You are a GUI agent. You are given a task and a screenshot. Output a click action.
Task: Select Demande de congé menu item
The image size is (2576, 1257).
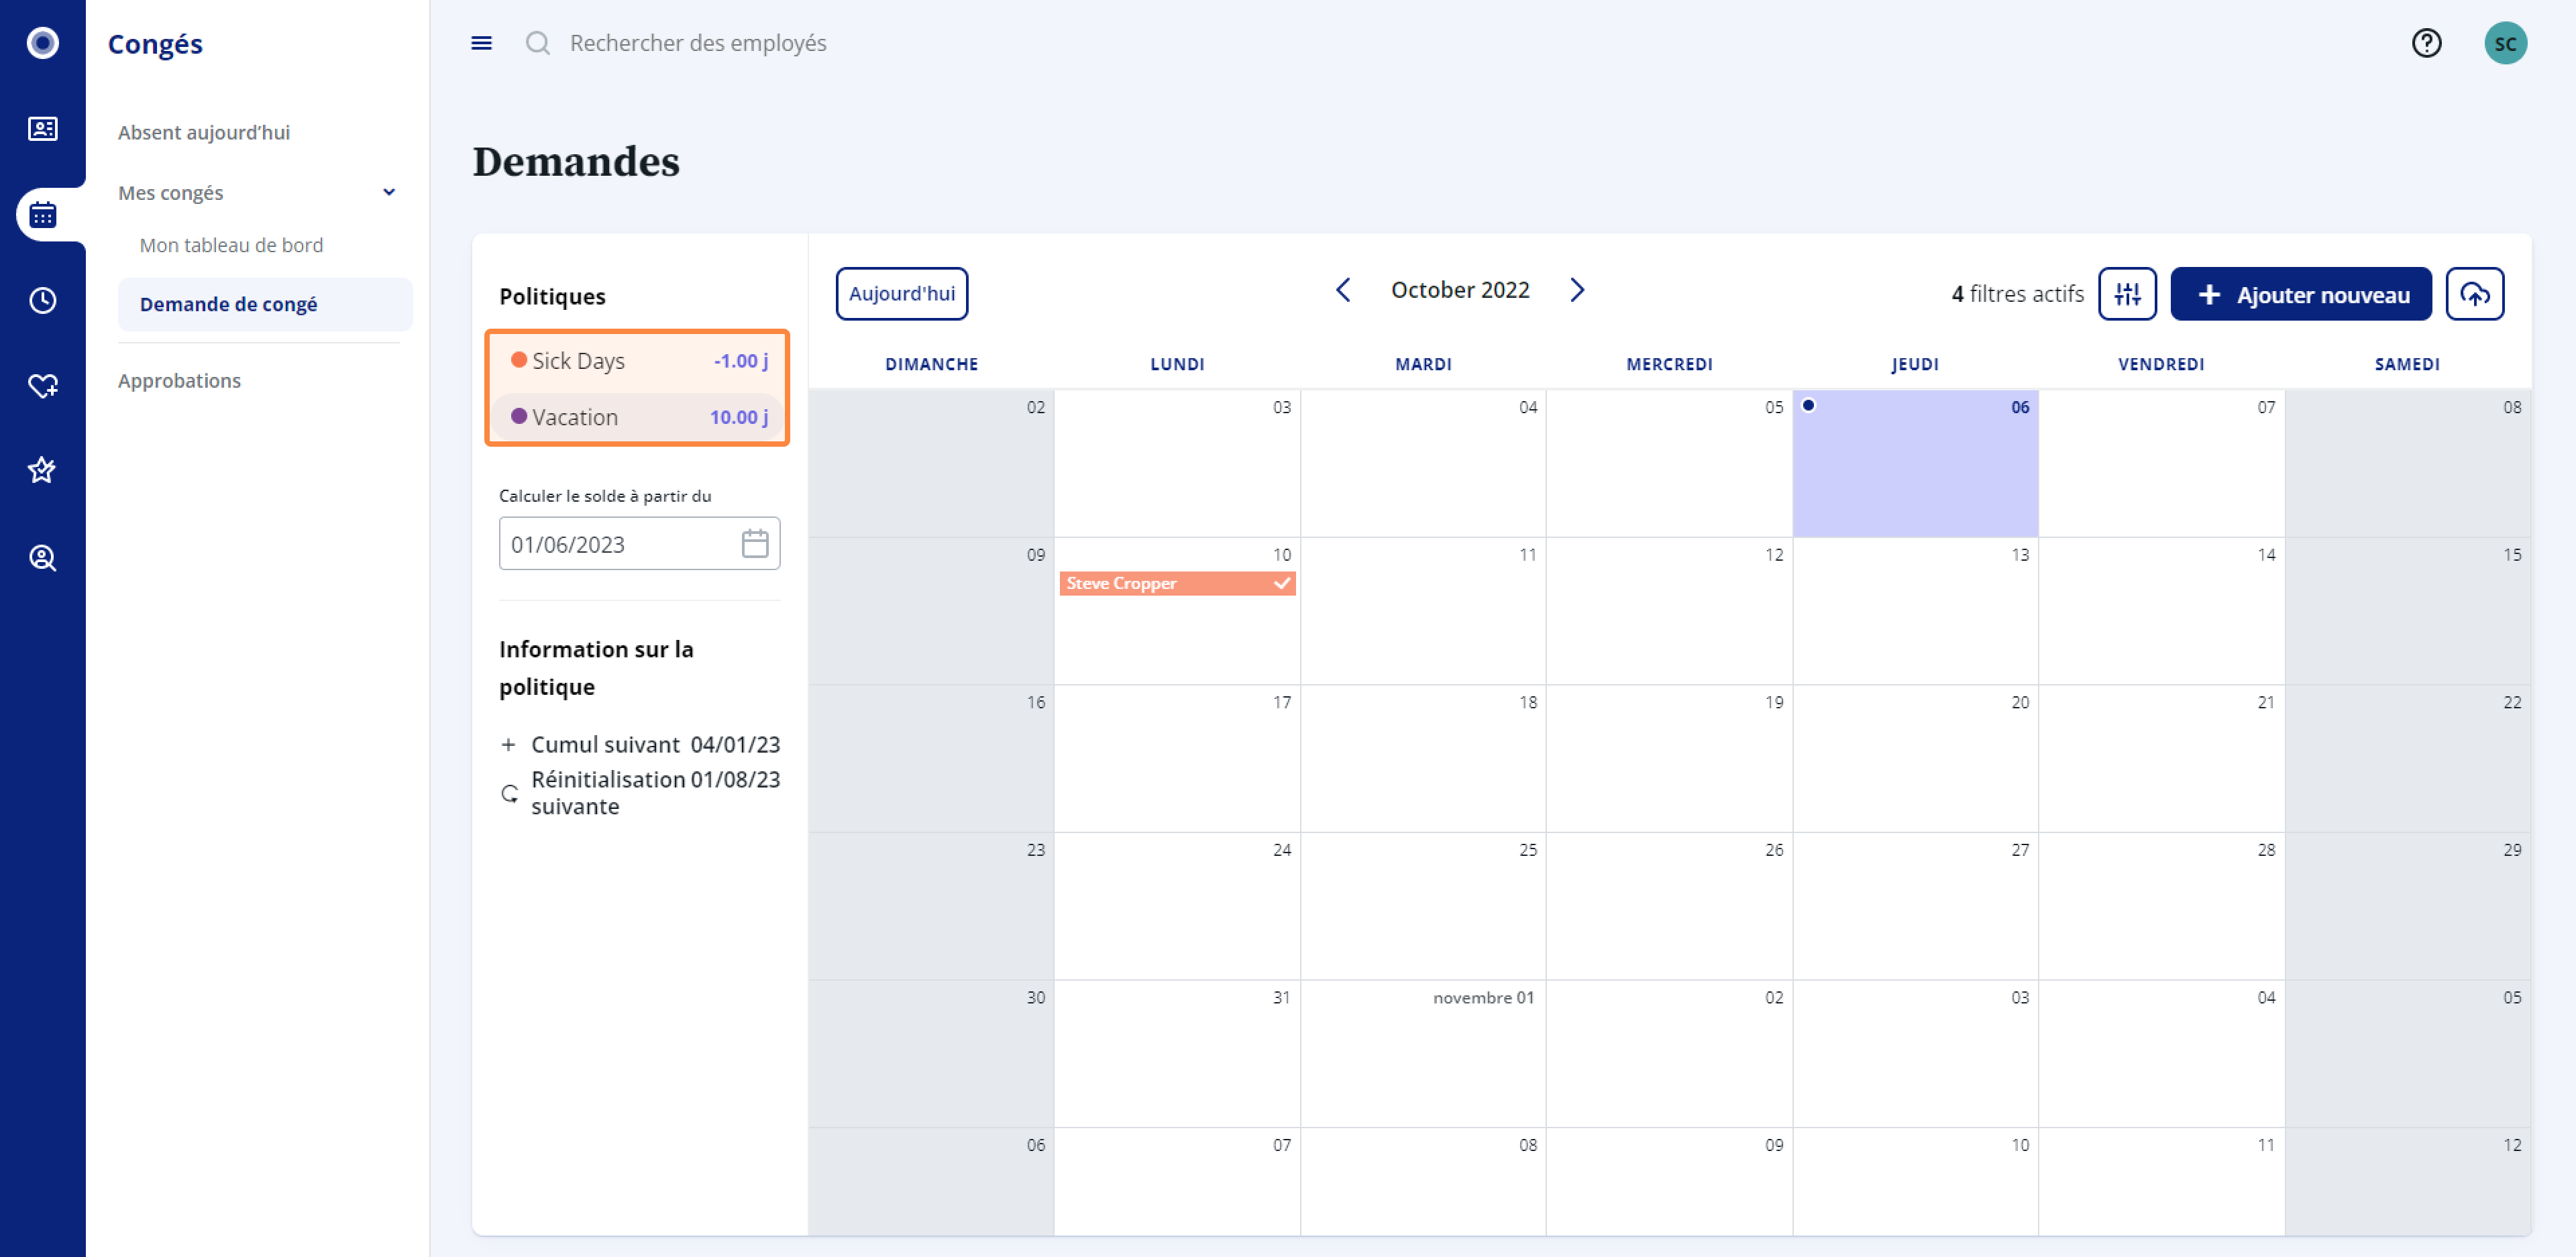tap(265, 304)
